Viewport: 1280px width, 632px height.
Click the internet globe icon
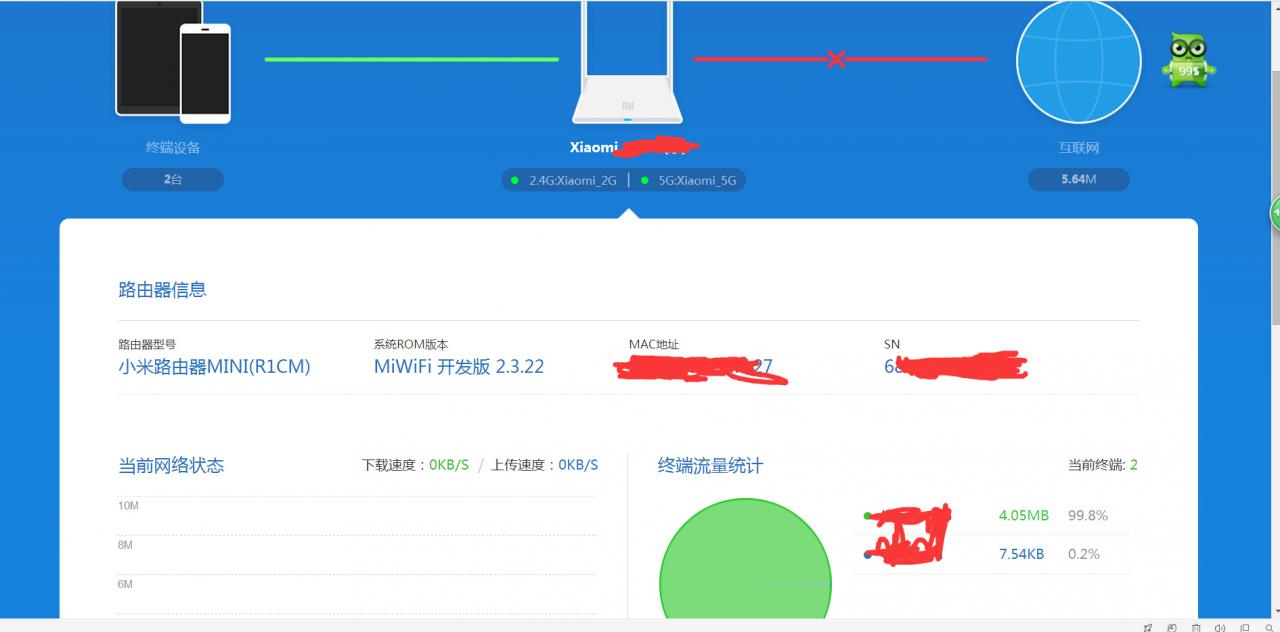(1078, 62)
